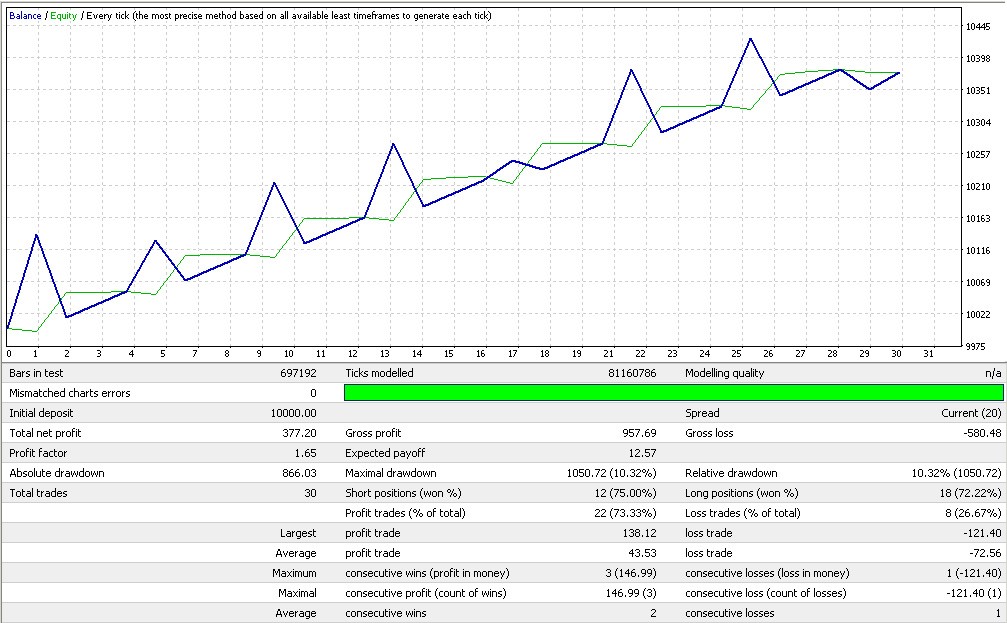Select the Total net profit value 377.20
Screen dimensions: 1007x623
pyautogui.click(x=299, y=433)
